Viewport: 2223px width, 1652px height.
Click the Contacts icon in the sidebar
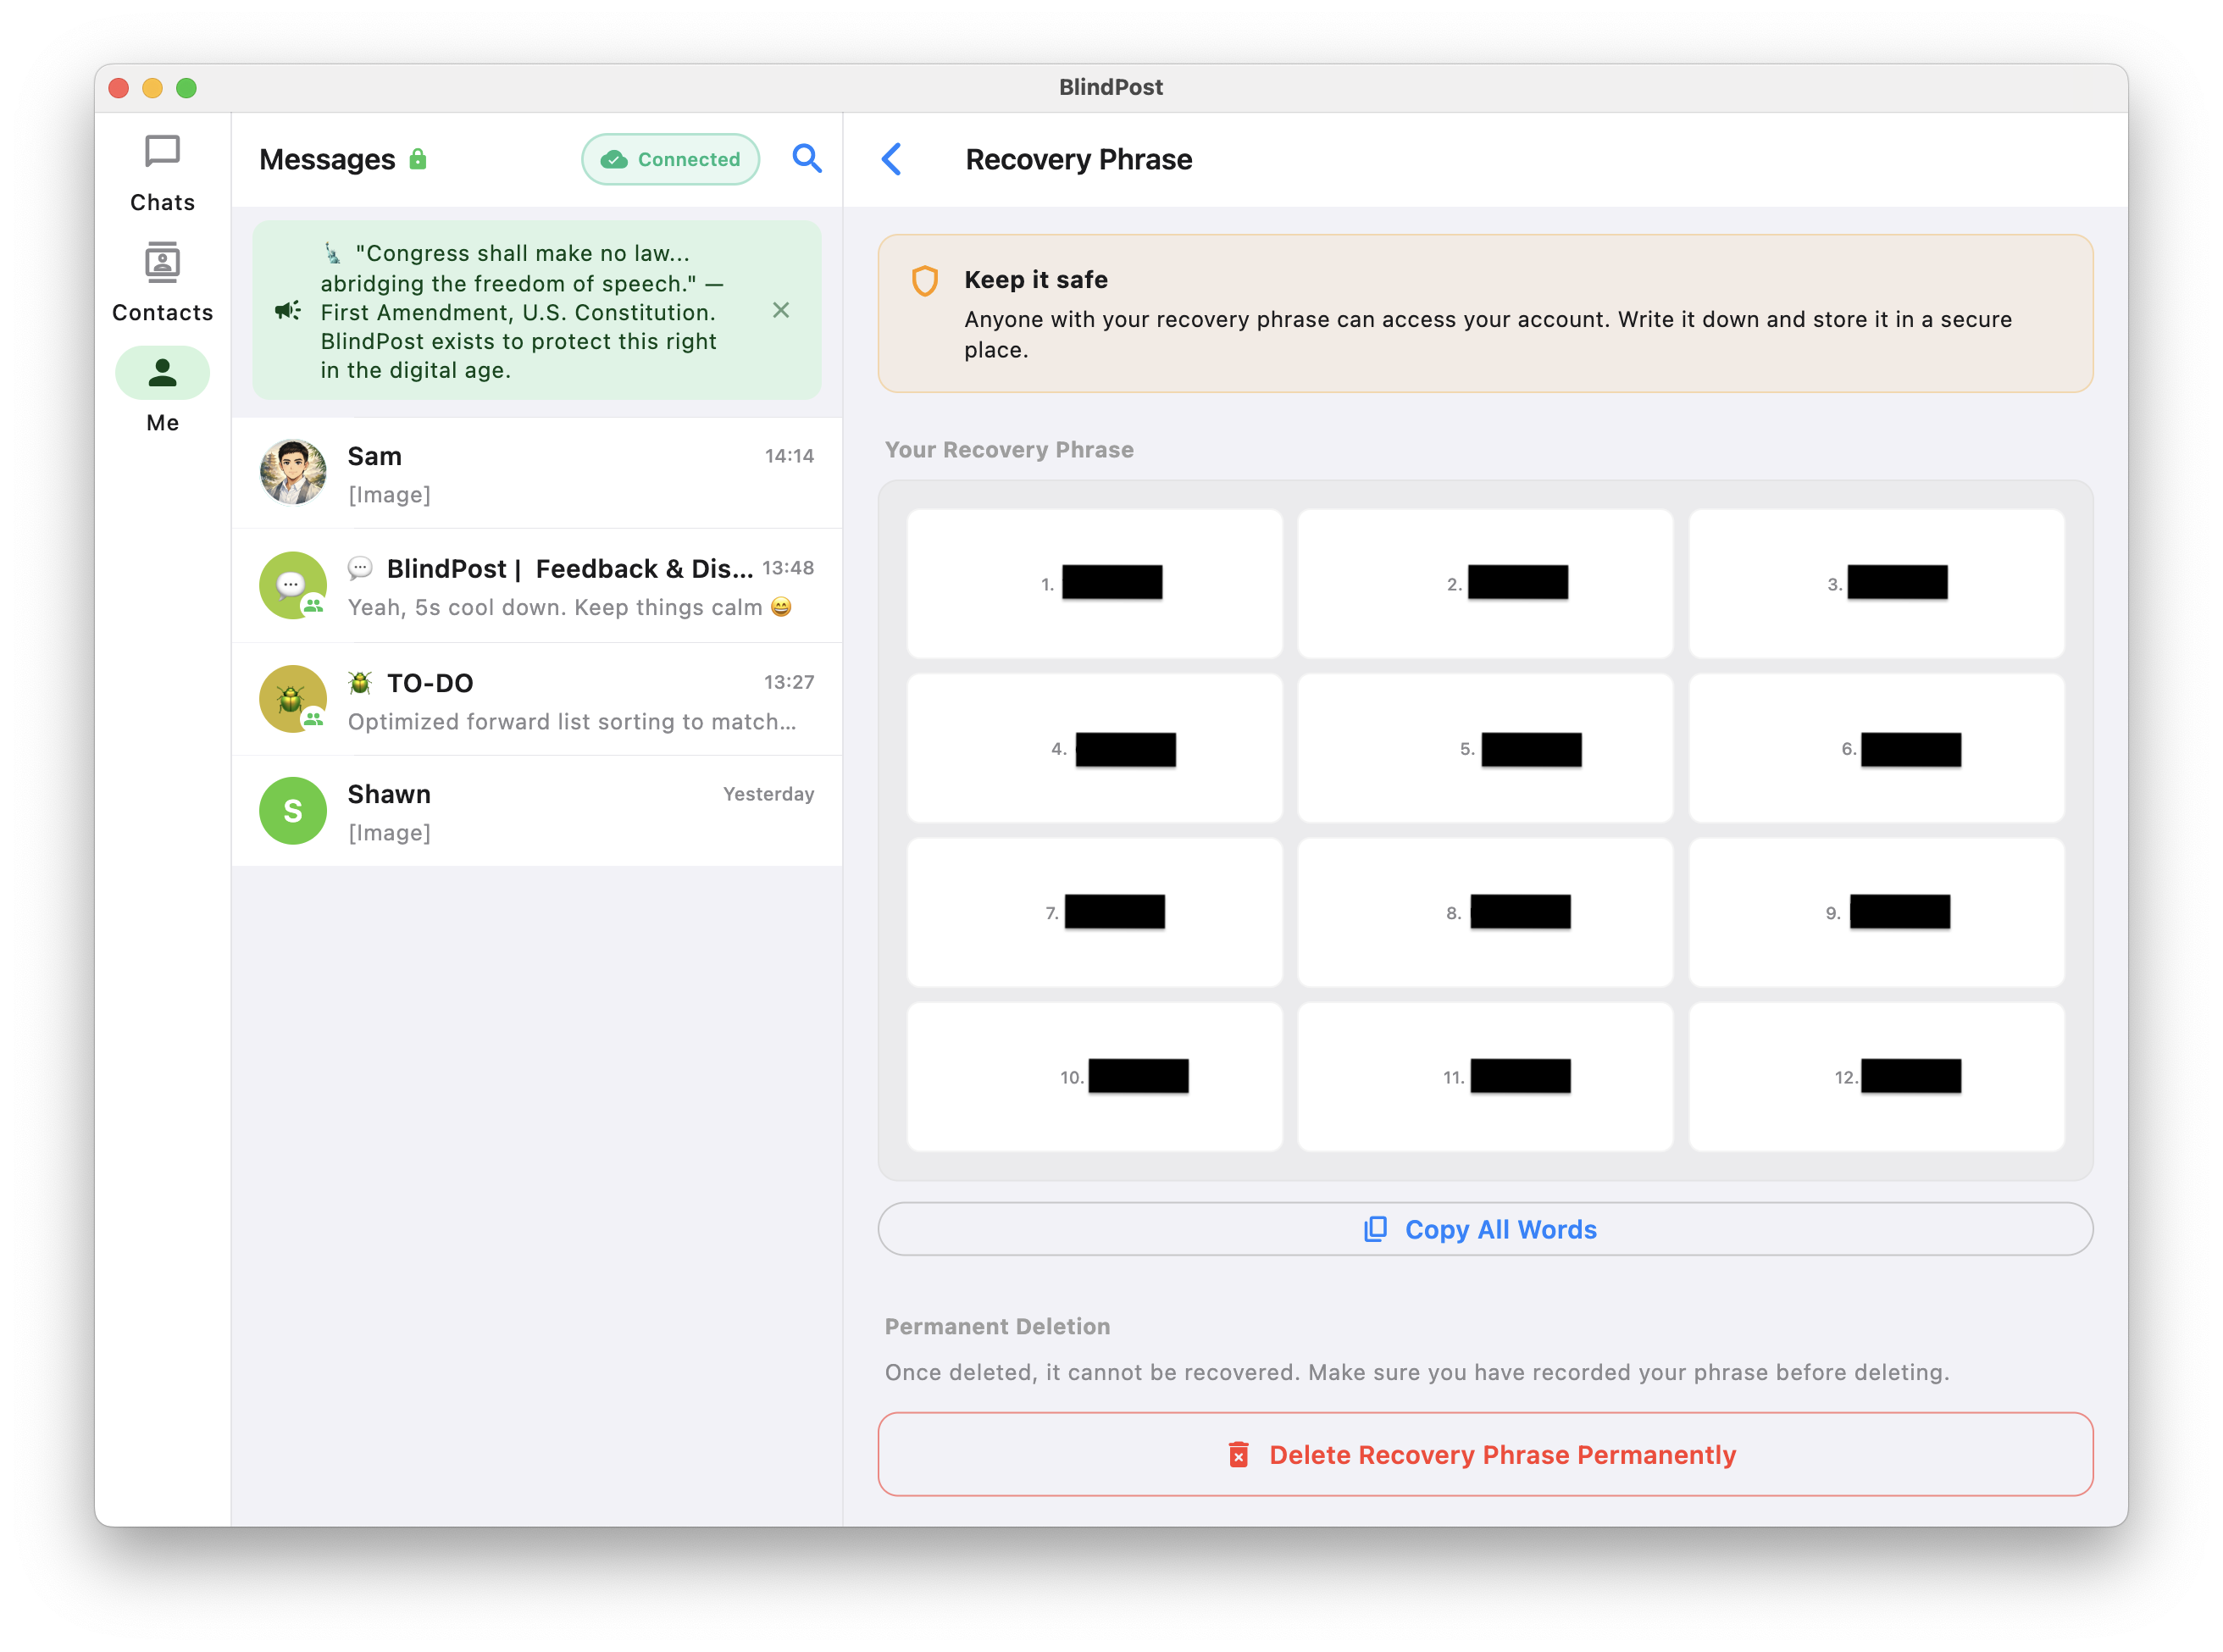click(161, 263)
